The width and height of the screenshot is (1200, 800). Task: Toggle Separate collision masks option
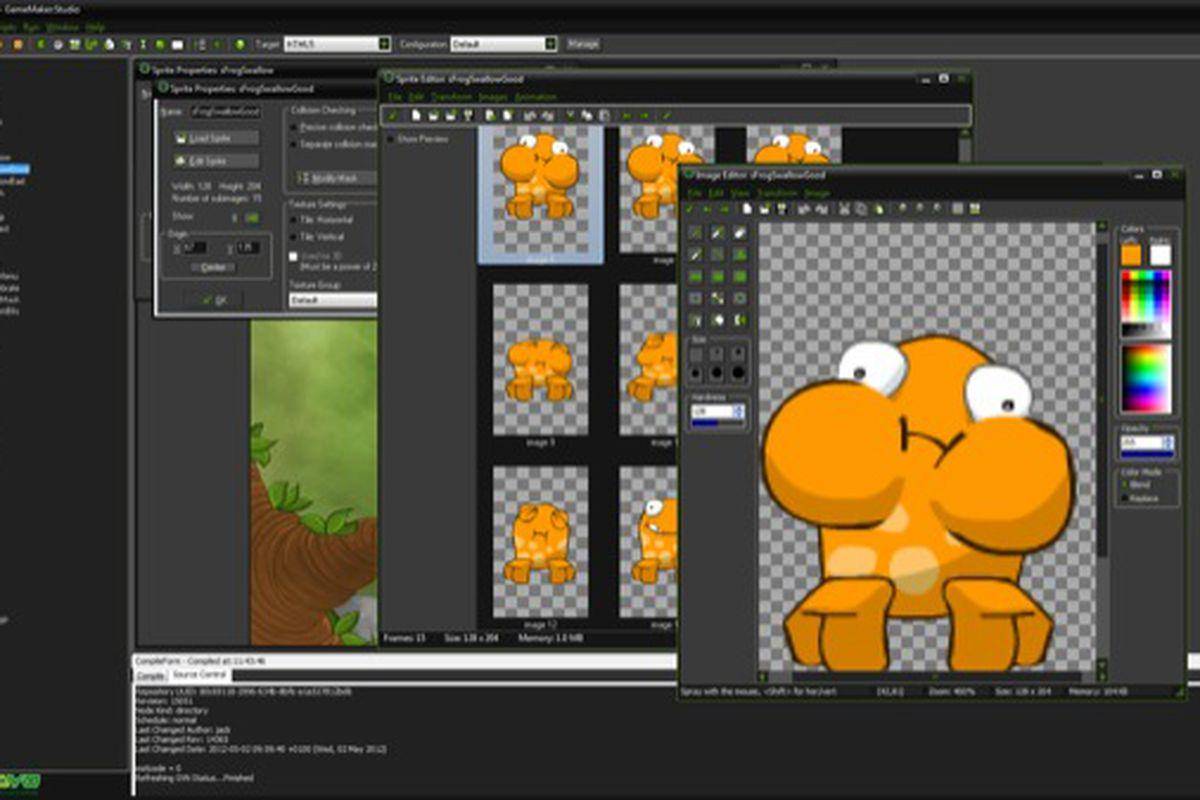pyautogui.click(x=333, y=145)
